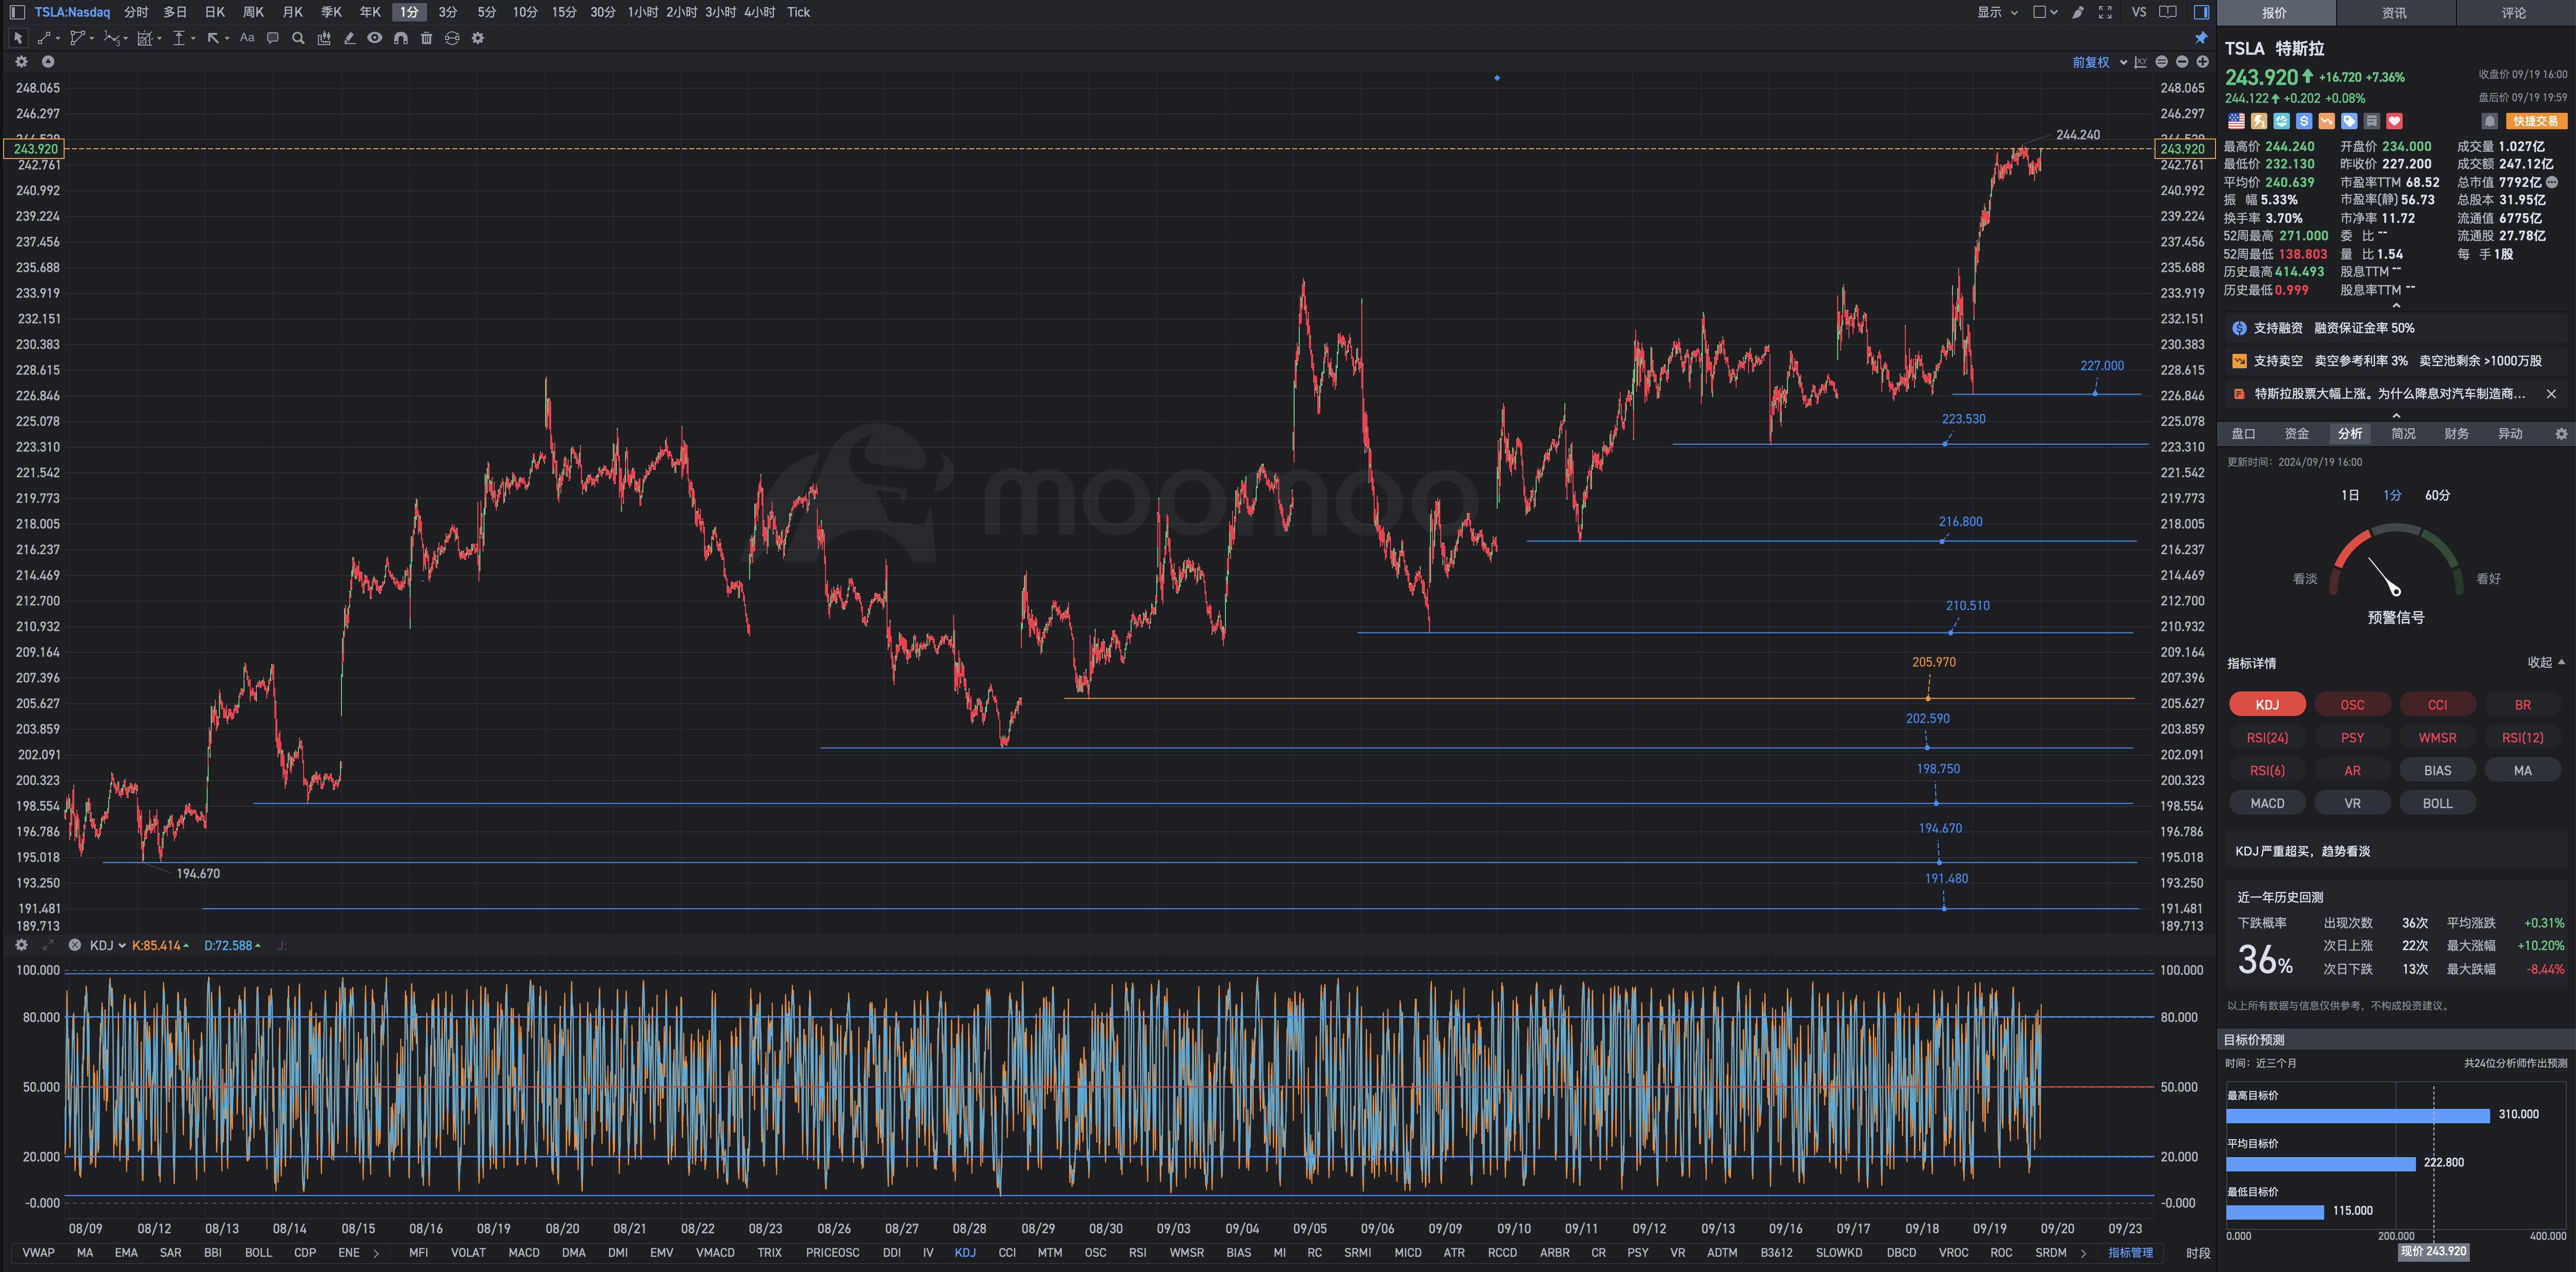Viewport: 2576px width, 1272px height.
Task: Select the Tick period tab
Action: coord(798,12)
